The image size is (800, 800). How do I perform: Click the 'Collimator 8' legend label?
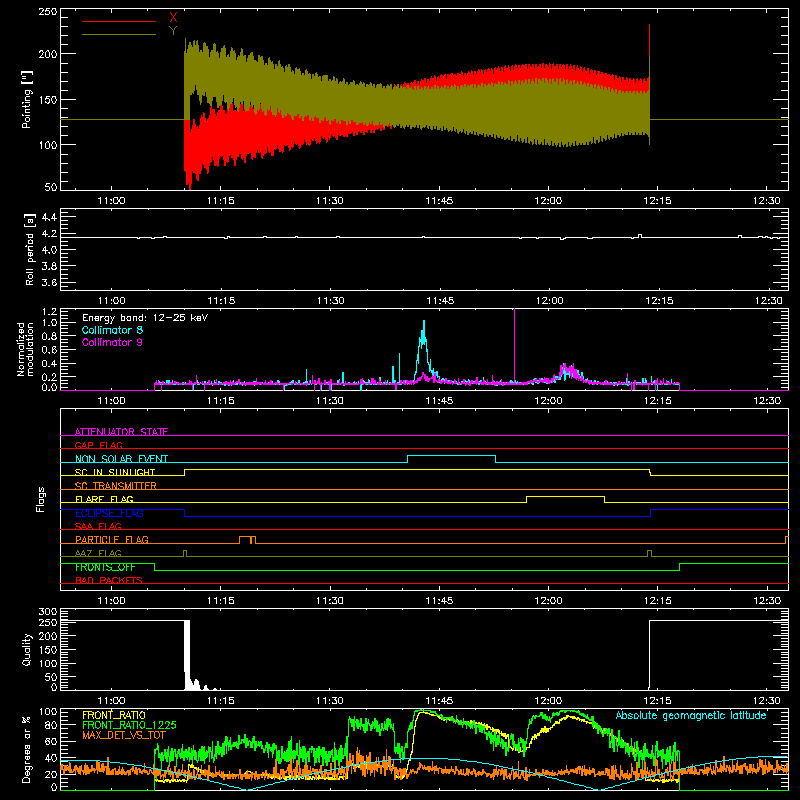112,330
